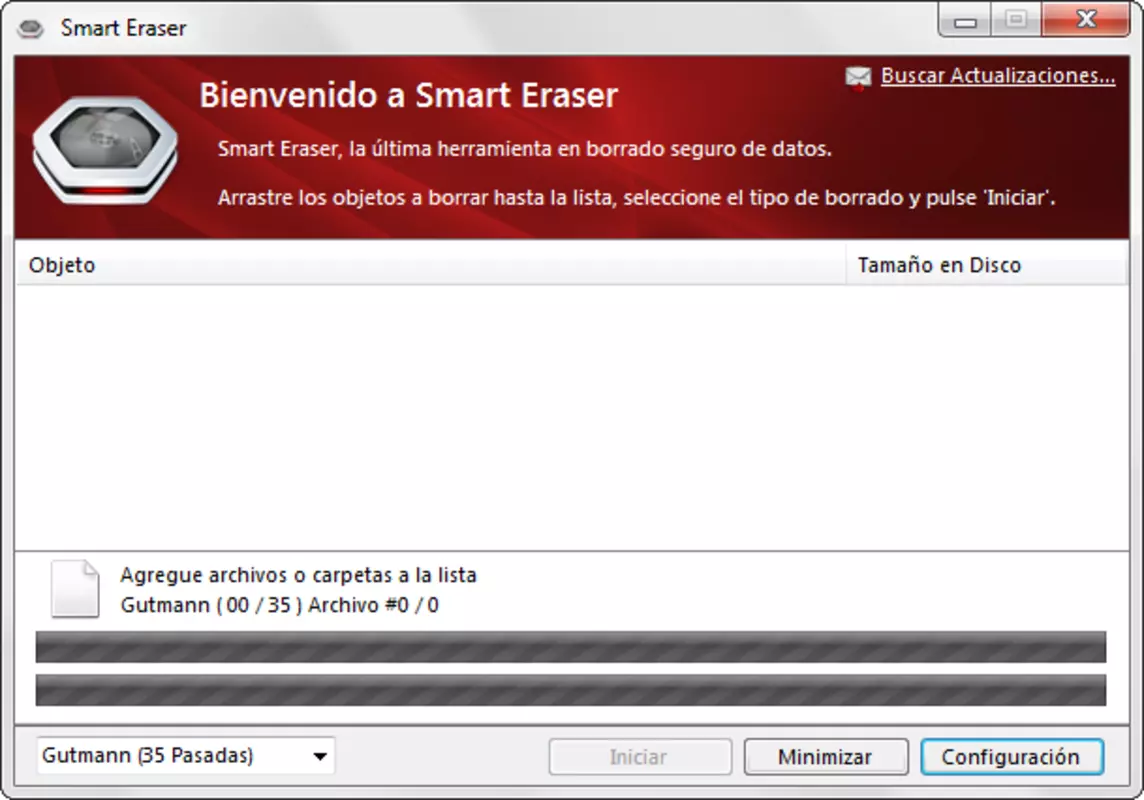The image size is (1144, 800).
Task: Click 'Agregue archivos o carpetas a la lista'
Action: point(298,575)
